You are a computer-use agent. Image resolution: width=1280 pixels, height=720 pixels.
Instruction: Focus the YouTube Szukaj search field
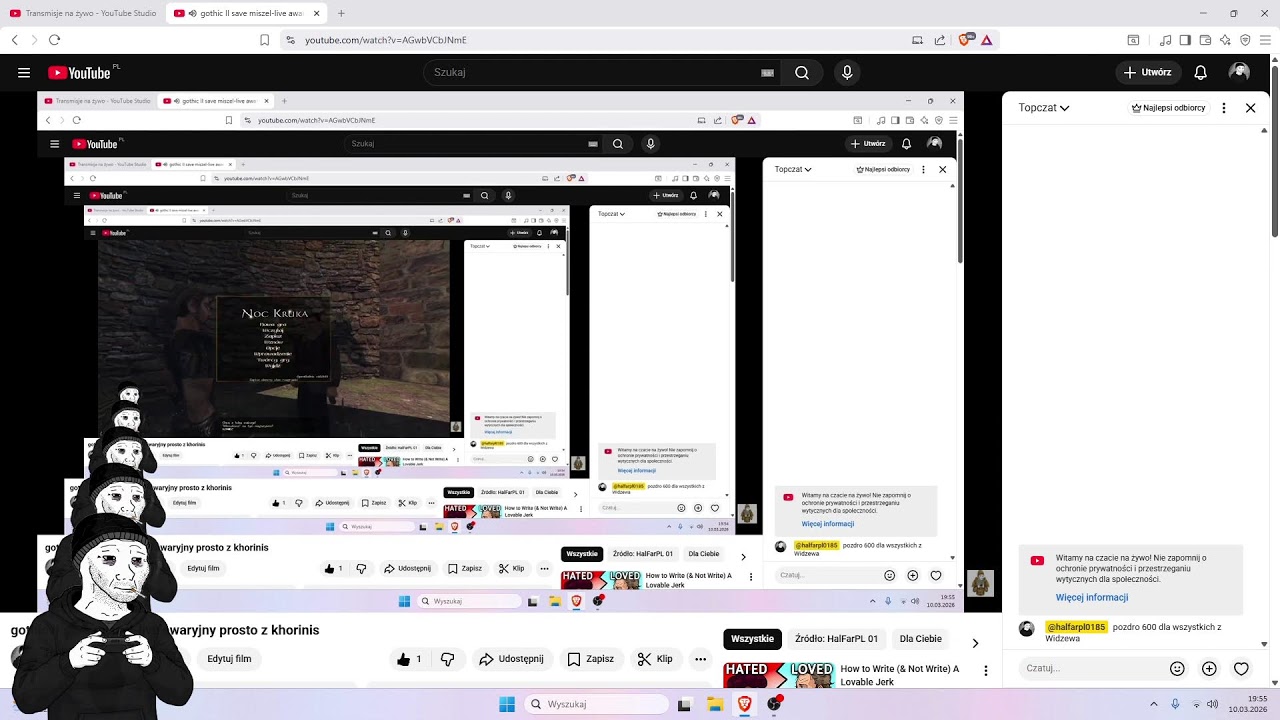coord(591,72)
